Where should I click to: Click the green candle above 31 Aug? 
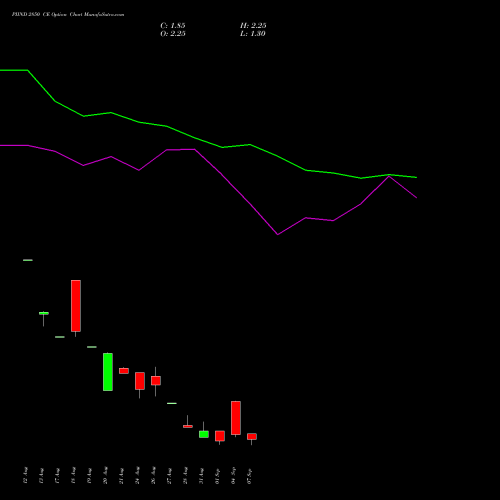point(204,434)
